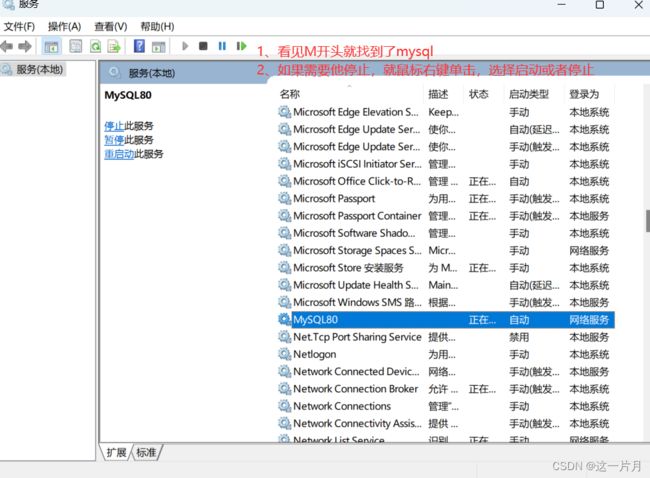
Task: Select the Microsoft Passport service row
Action: click(446, 199)
